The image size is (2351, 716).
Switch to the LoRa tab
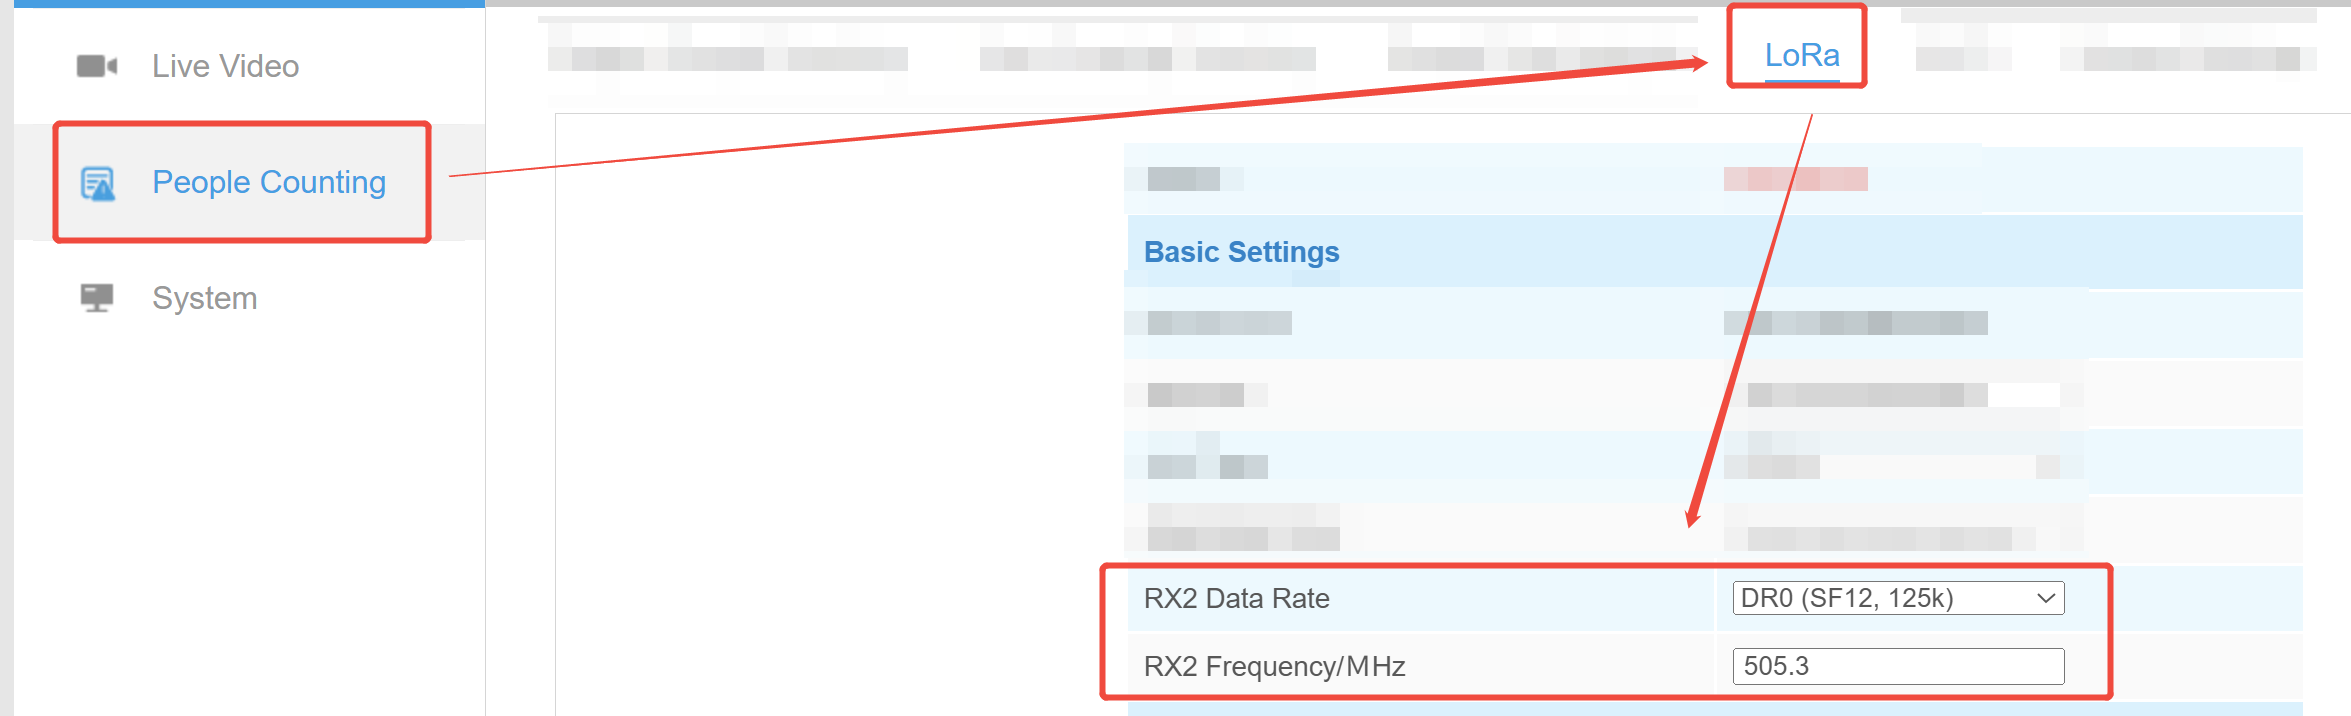(1801, 55)
